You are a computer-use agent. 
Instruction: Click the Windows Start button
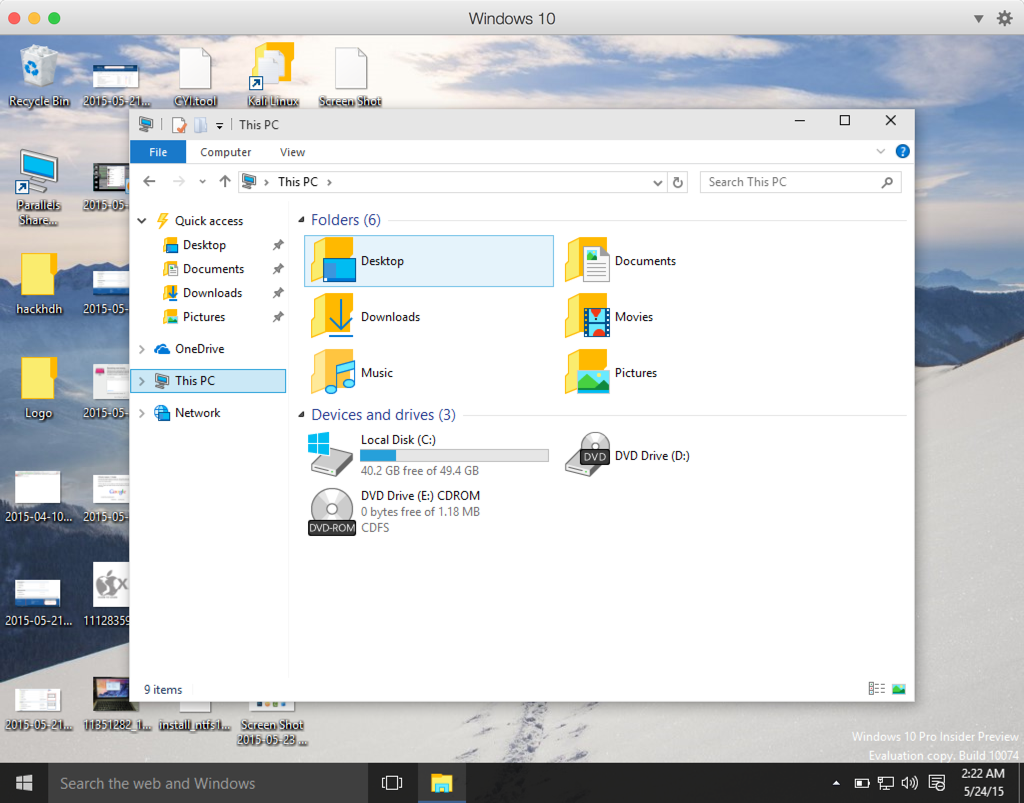[23, 783]
